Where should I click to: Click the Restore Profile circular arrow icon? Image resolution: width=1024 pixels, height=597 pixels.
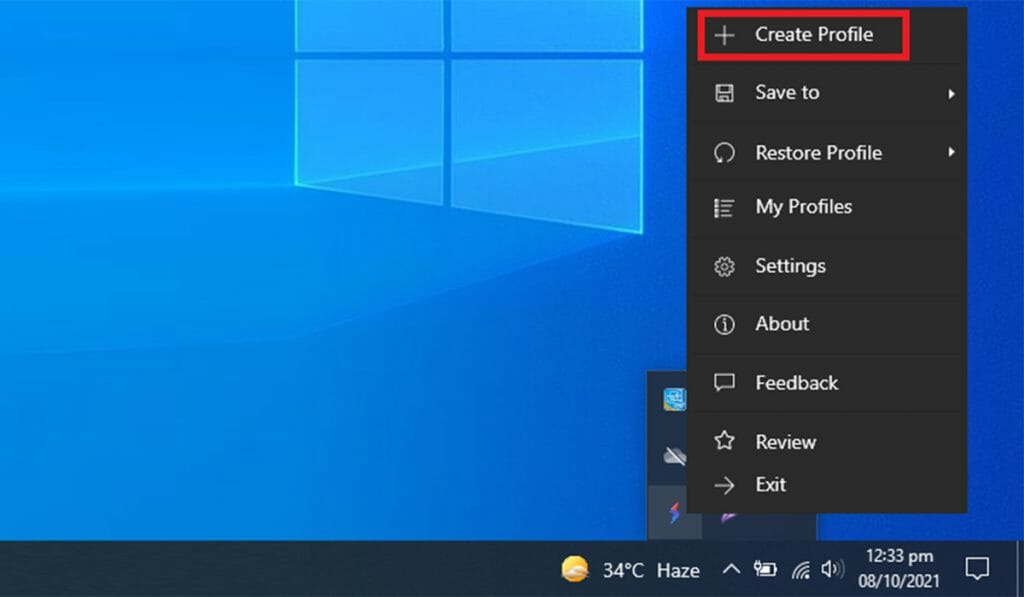(724, 154)
